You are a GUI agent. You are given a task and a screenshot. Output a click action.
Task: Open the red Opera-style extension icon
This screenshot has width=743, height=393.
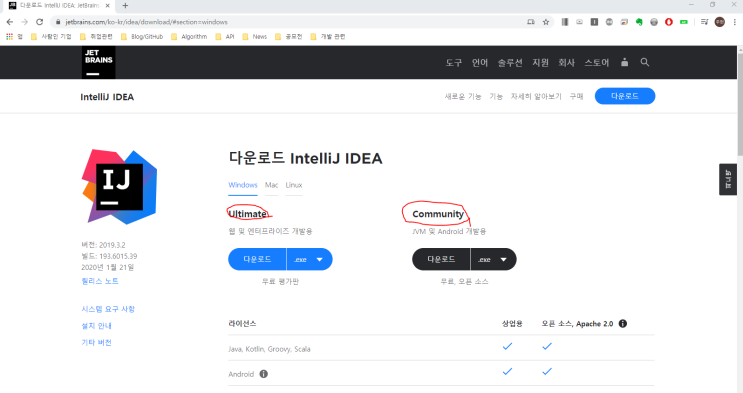(669, 22)
